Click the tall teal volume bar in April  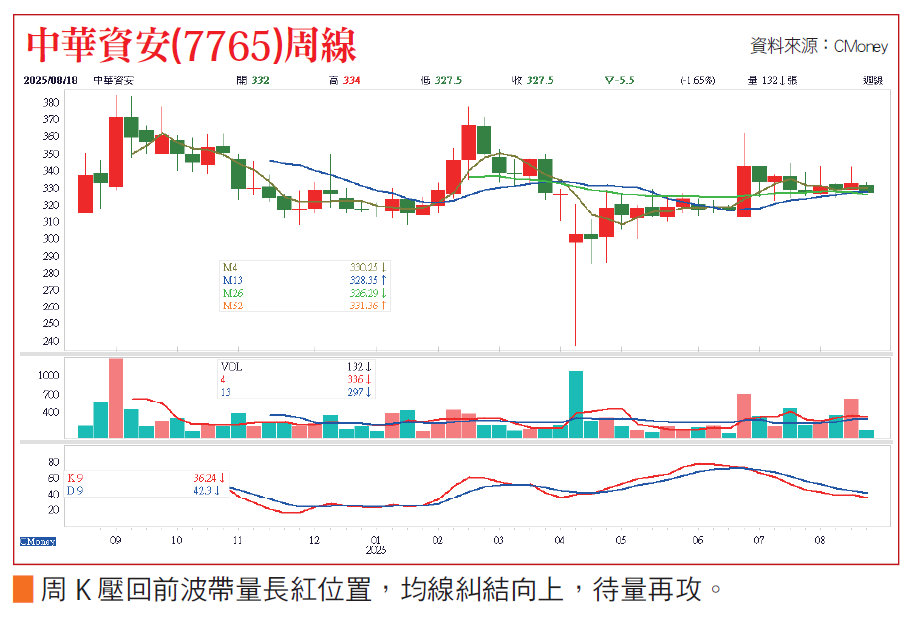(x=576, y=404)
